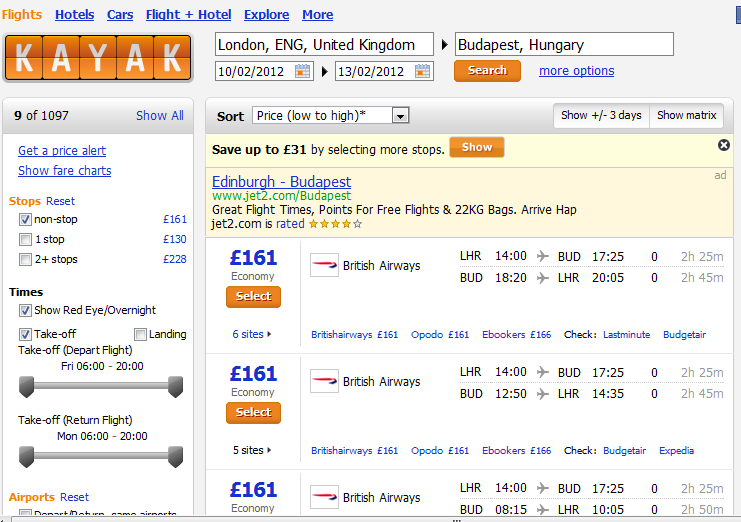The image size is (741, 522).
Task: Close the save up to £31 banner
Action: coord(724,145)
